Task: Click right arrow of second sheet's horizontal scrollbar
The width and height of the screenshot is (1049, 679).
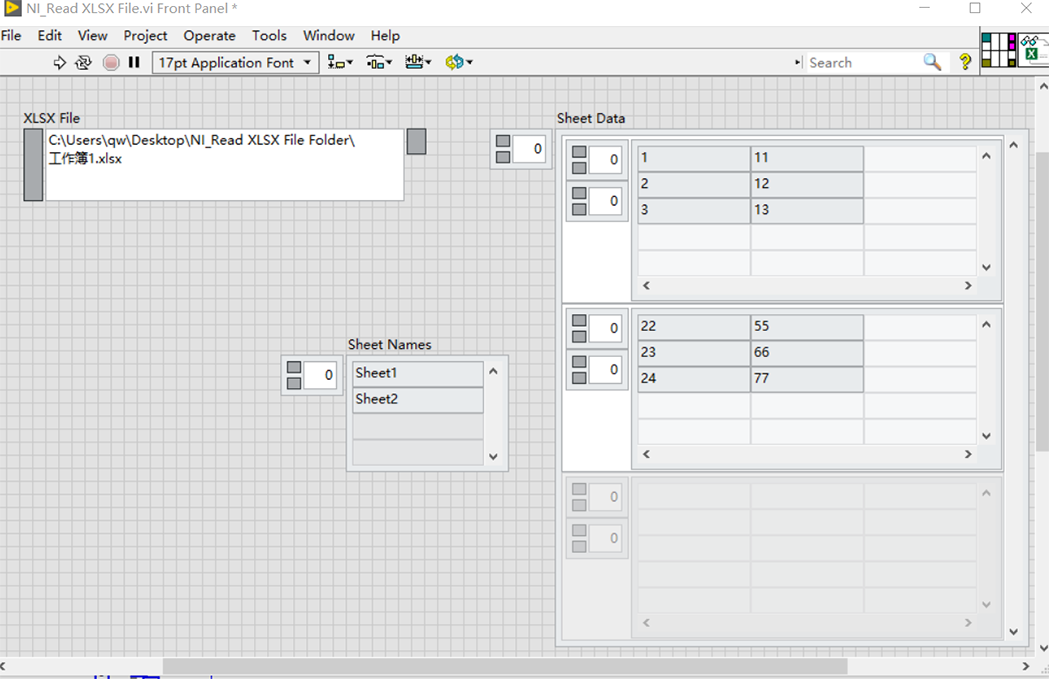Action: tap(967, 454)
